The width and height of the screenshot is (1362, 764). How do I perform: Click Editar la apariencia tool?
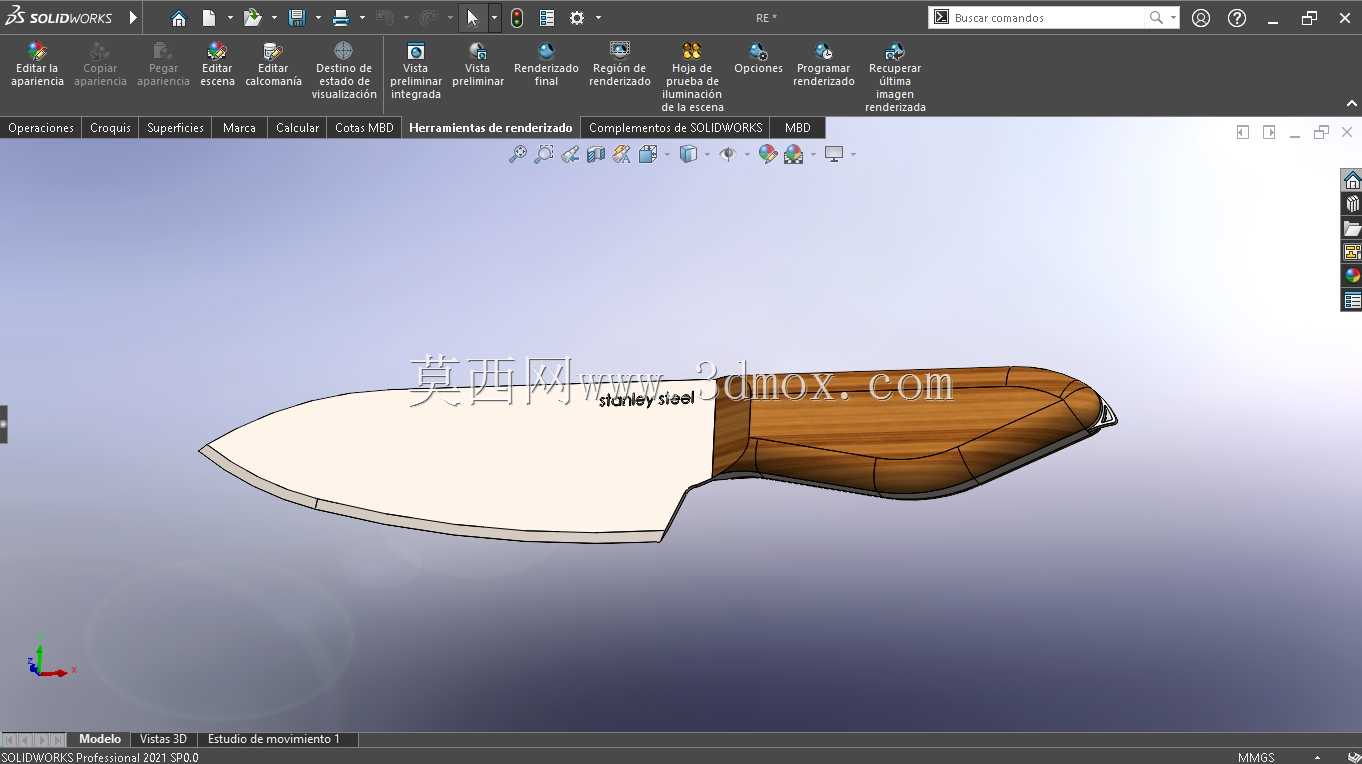click(37, 65)
